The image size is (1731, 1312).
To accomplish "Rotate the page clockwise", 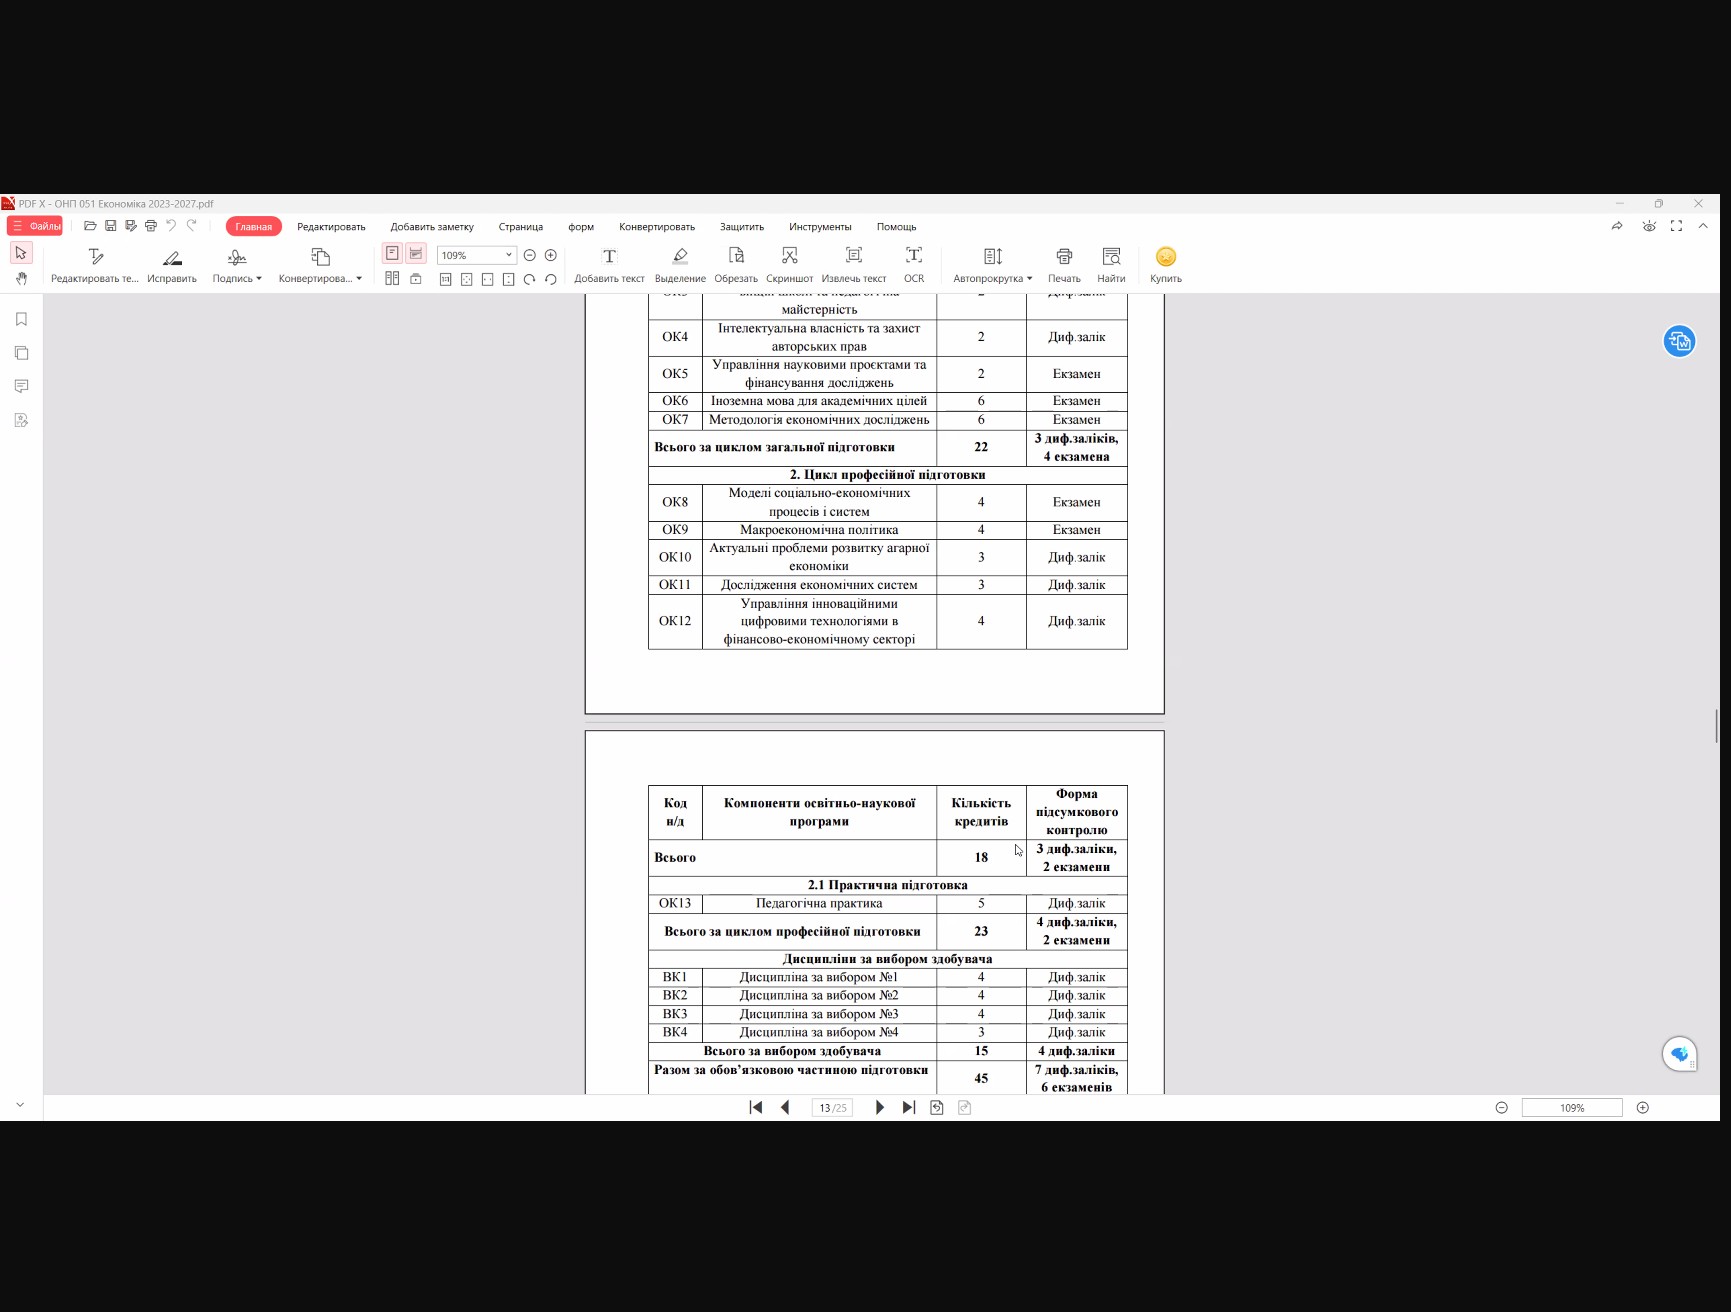I will point(530,279).
